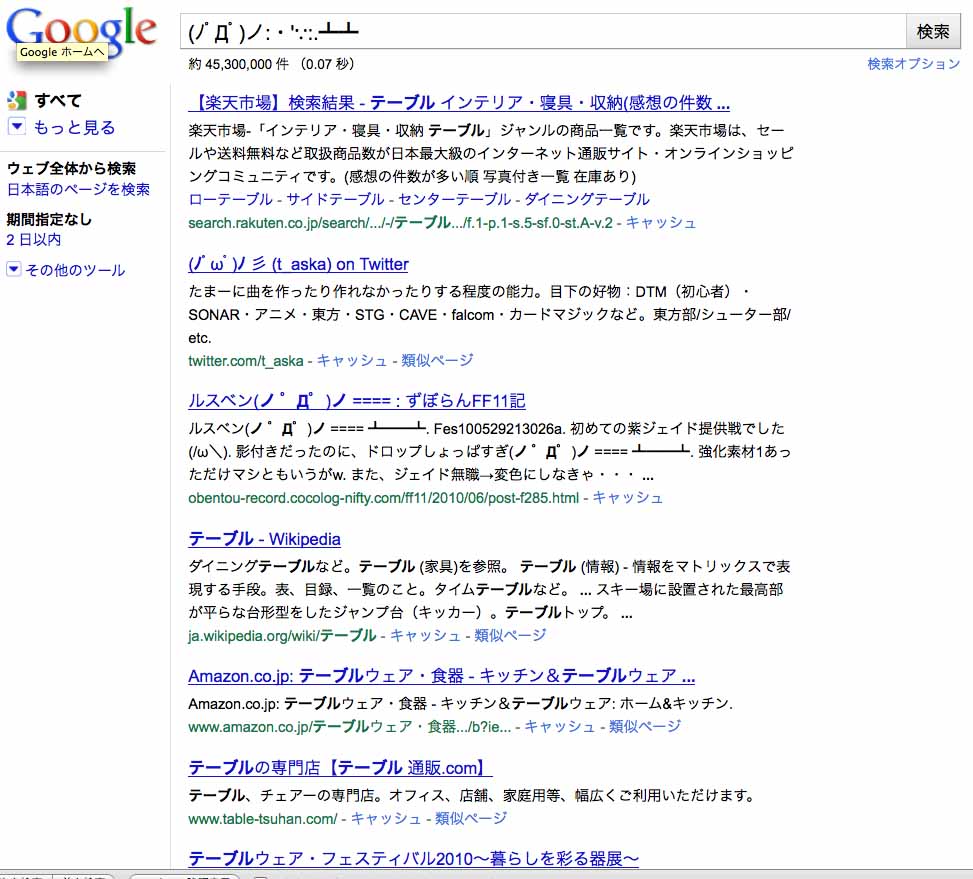Select すべて in sidebar
Image resolution: width=973 pixels, height=879 pixels.
[x=58, y=100]
